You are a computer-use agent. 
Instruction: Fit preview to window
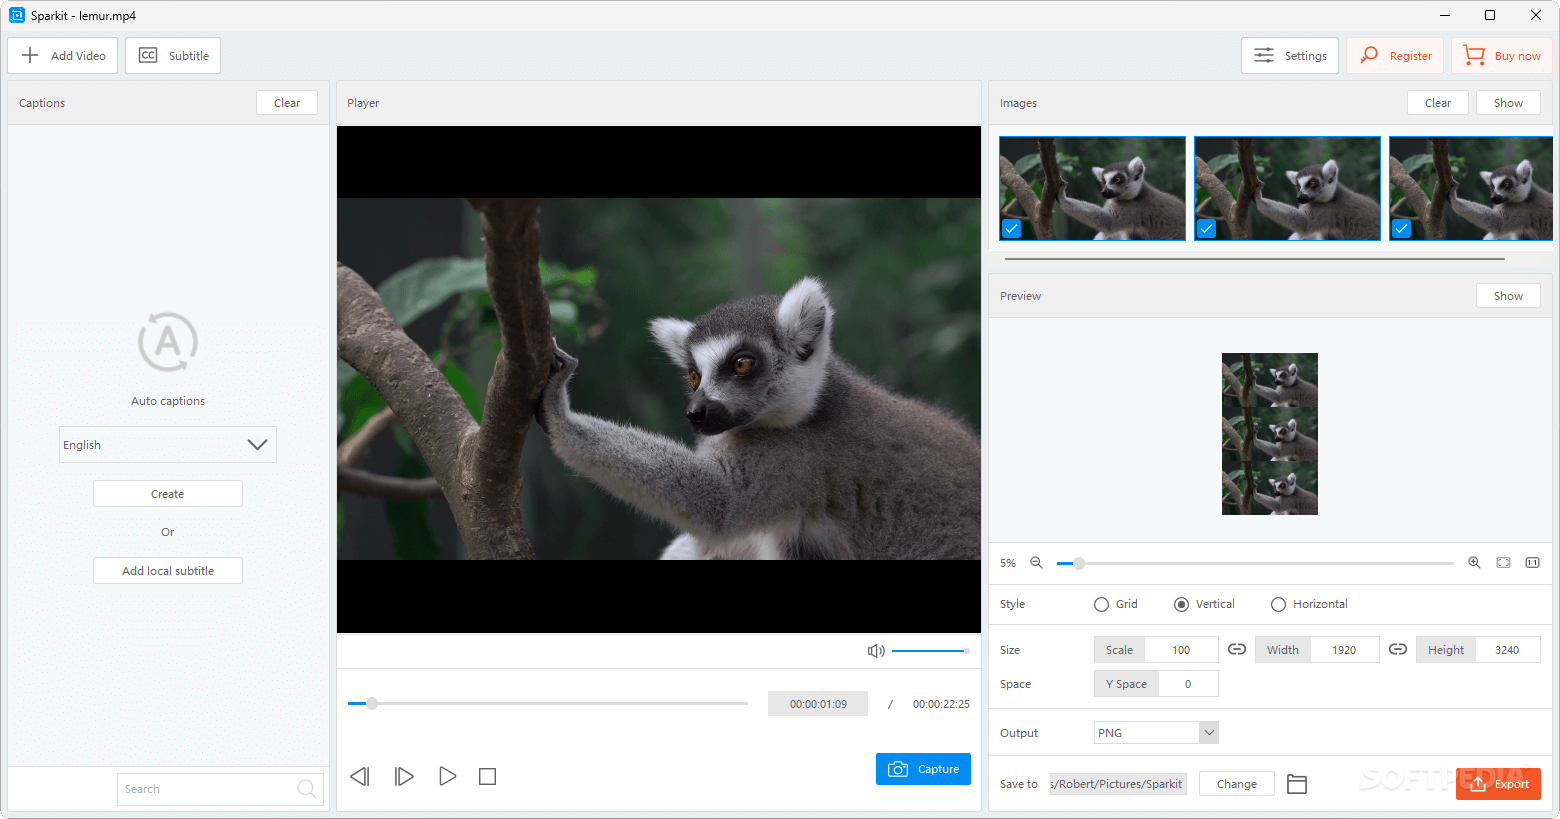click(1503, 563)
